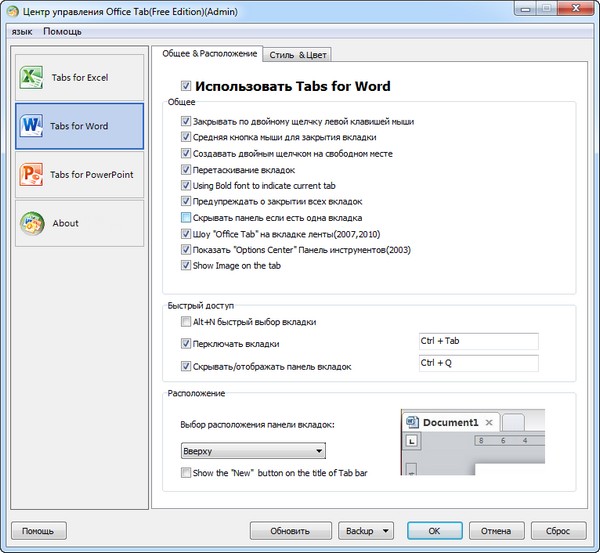Switch to the Стиль & Цвет tab
The width and height of the screenshot is (600, 553).
point(297,54)
